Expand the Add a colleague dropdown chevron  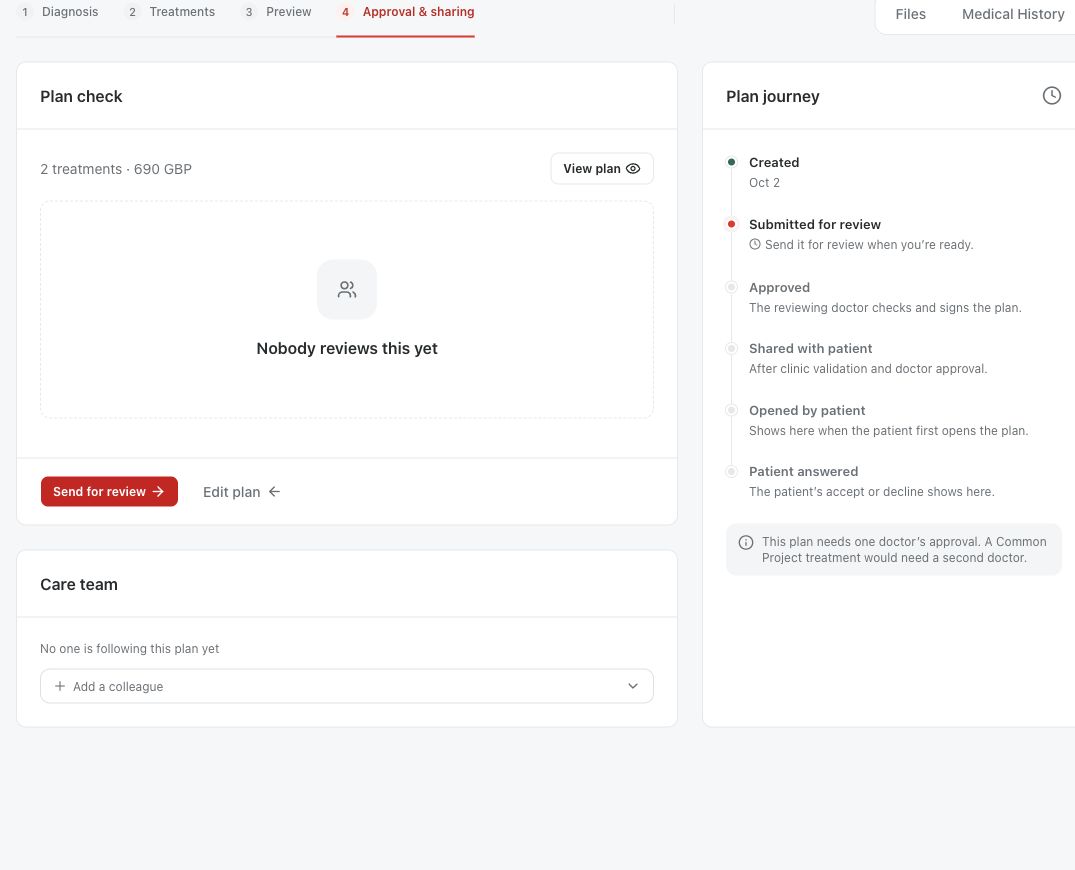pyautogui.click(x=633, y=686)
